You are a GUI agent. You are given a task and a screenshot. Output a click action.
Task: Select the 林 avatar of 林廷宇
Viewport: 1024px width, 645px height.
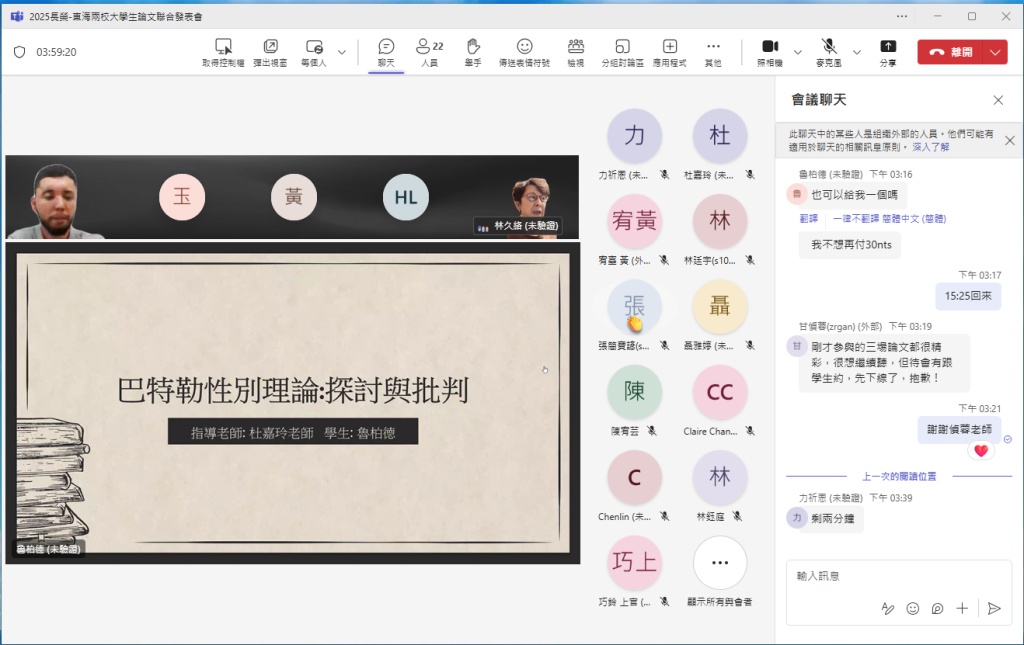coord(720,221)
